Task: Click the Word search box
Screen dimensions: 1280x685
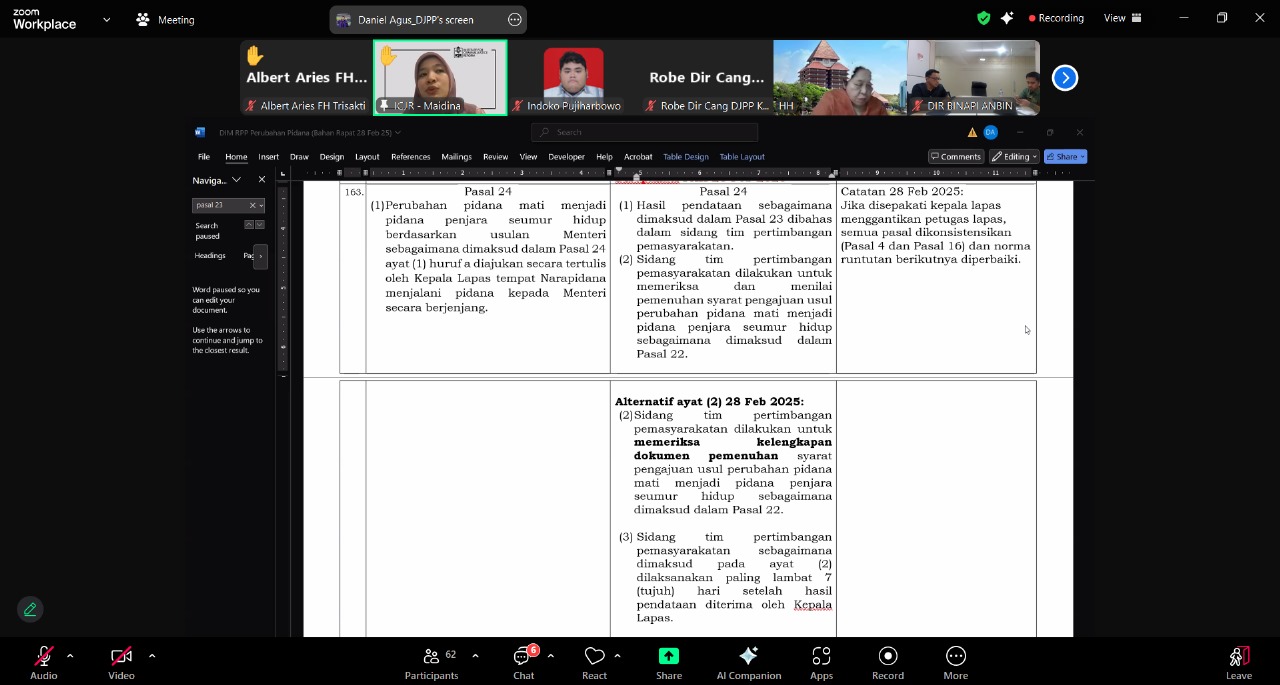Action: coord(644,132)
